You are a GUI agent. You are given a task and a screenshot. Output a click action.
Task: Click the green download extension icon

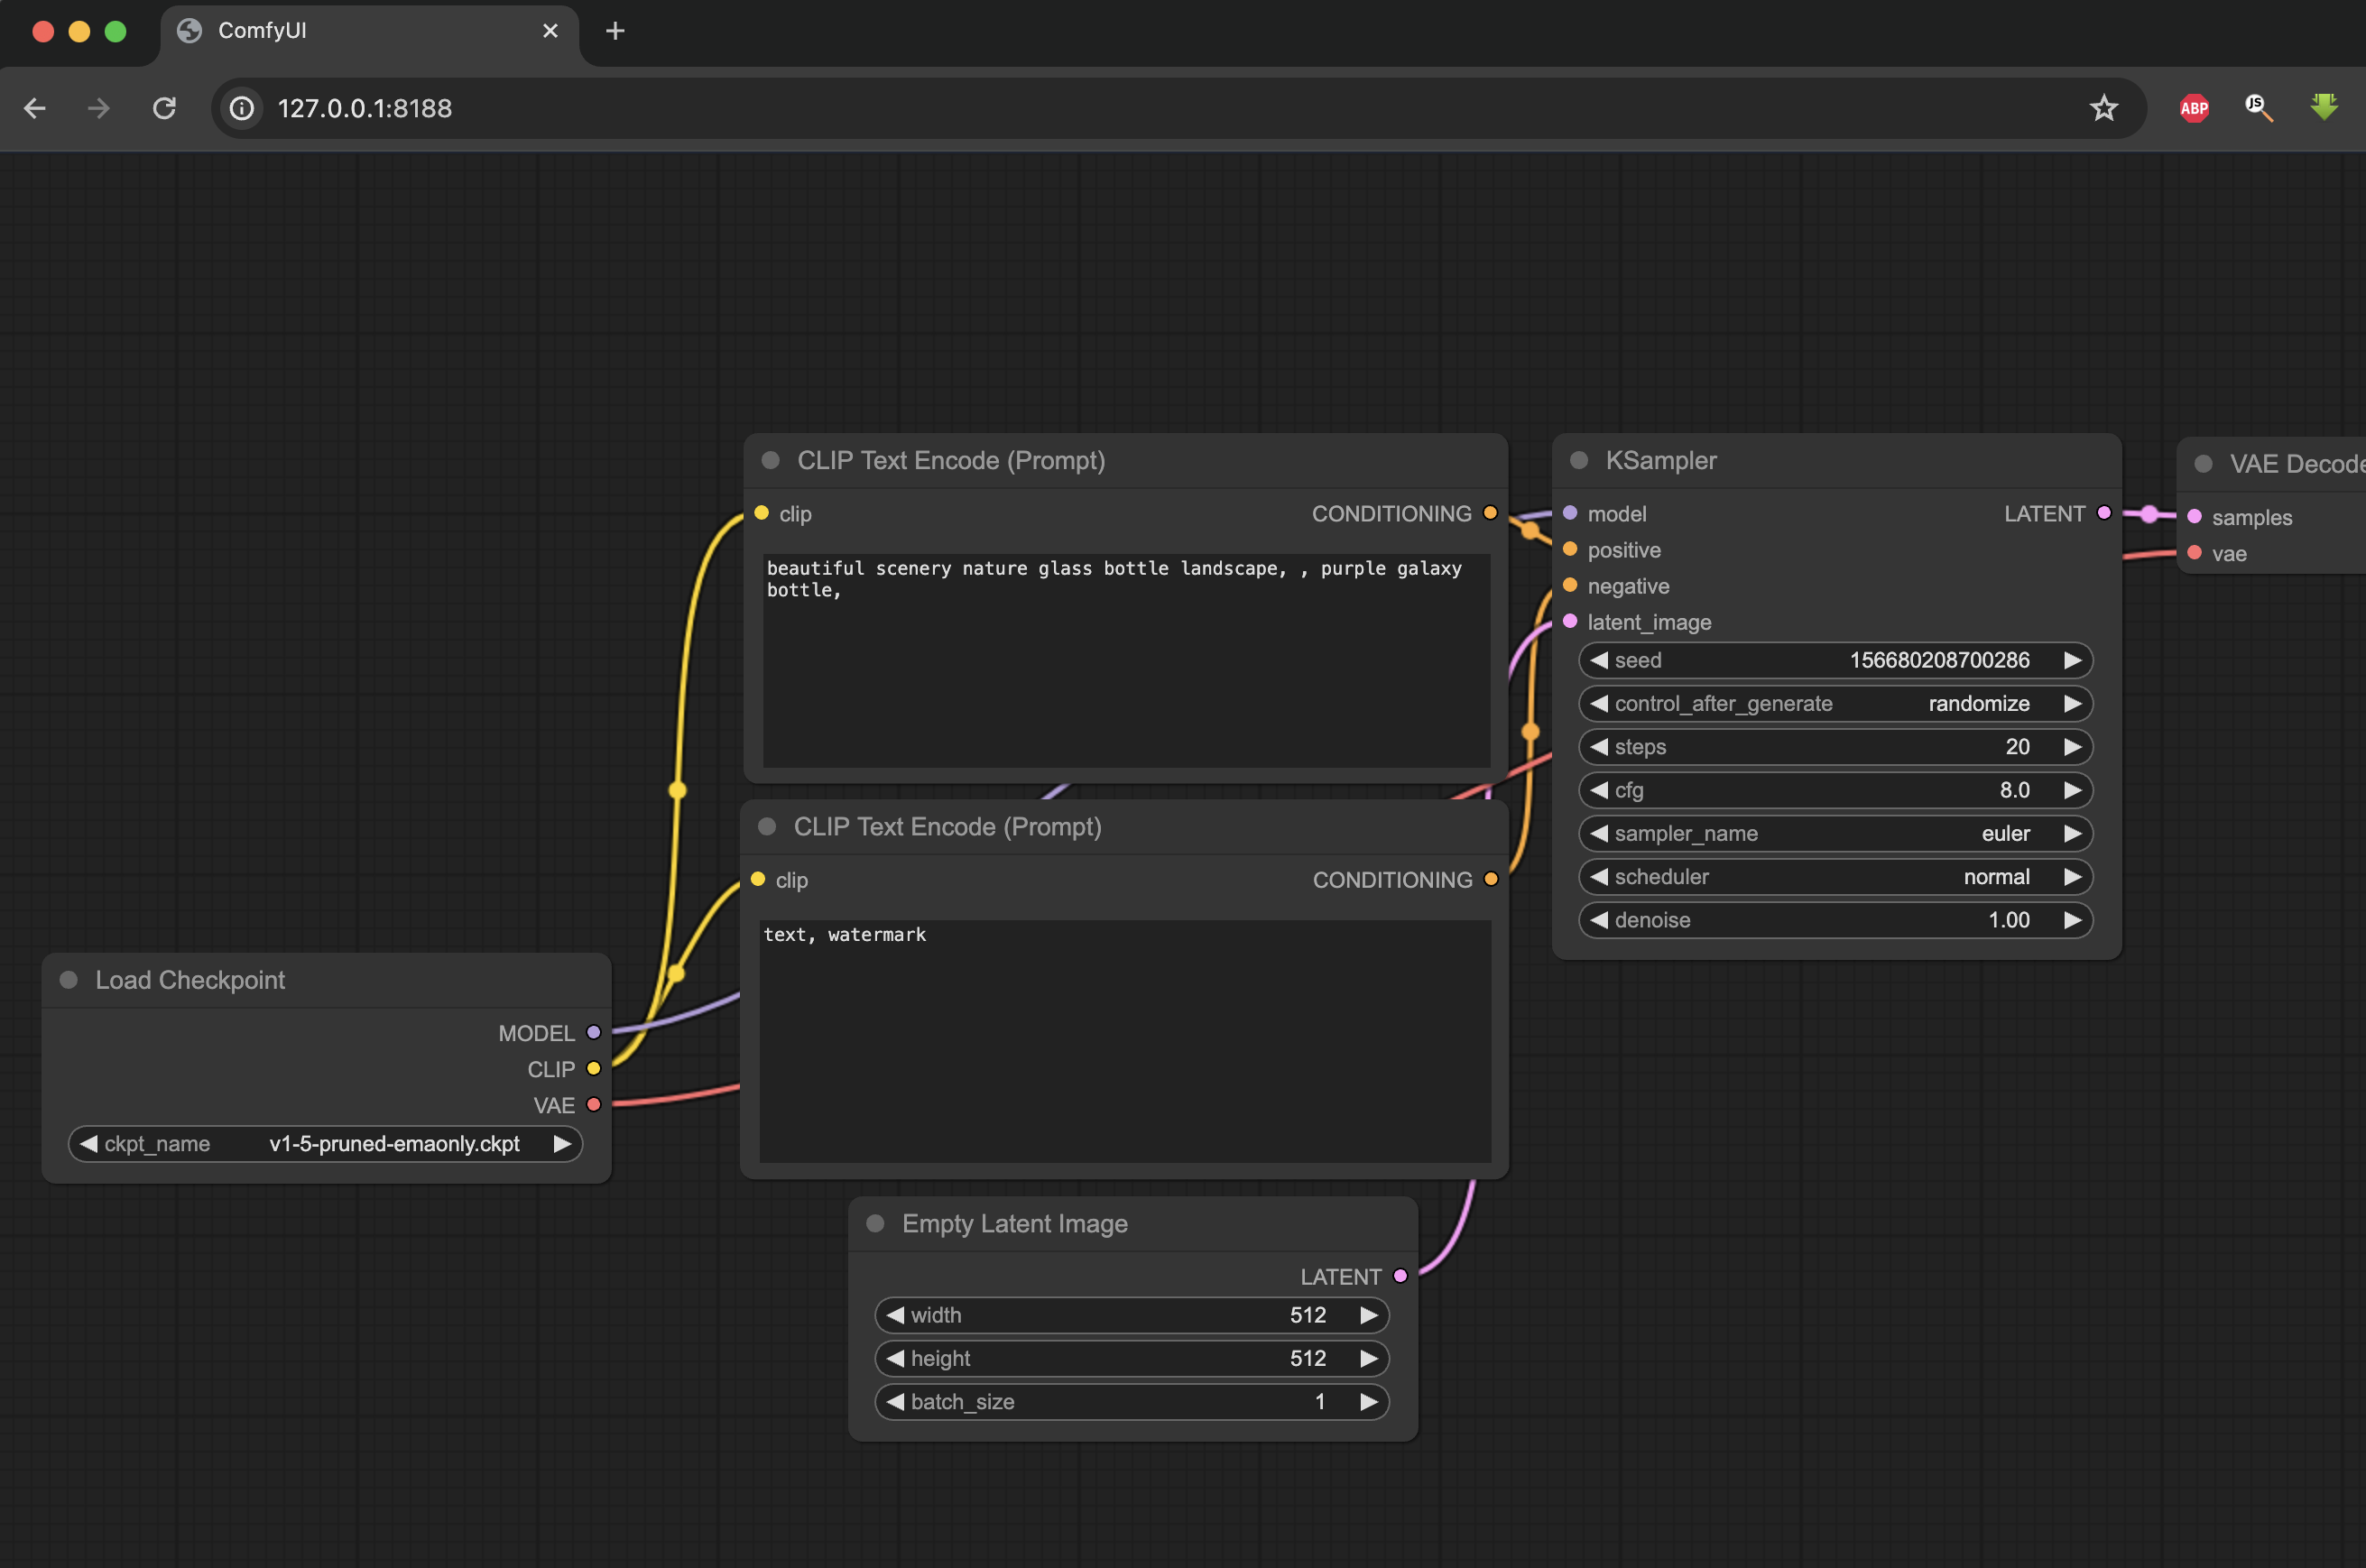point(2323,107)
